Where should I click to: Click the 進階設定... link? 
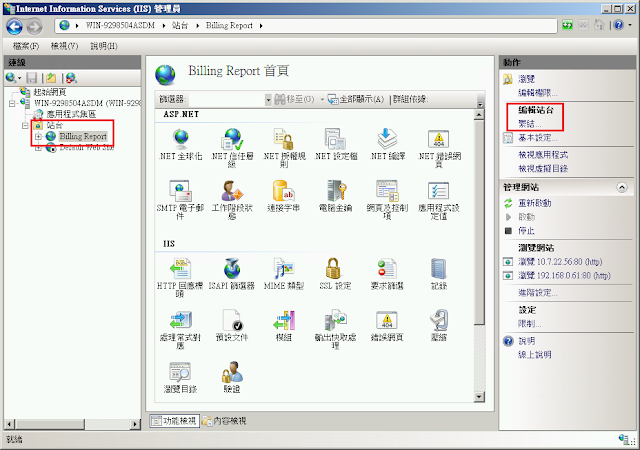[538, 292]
